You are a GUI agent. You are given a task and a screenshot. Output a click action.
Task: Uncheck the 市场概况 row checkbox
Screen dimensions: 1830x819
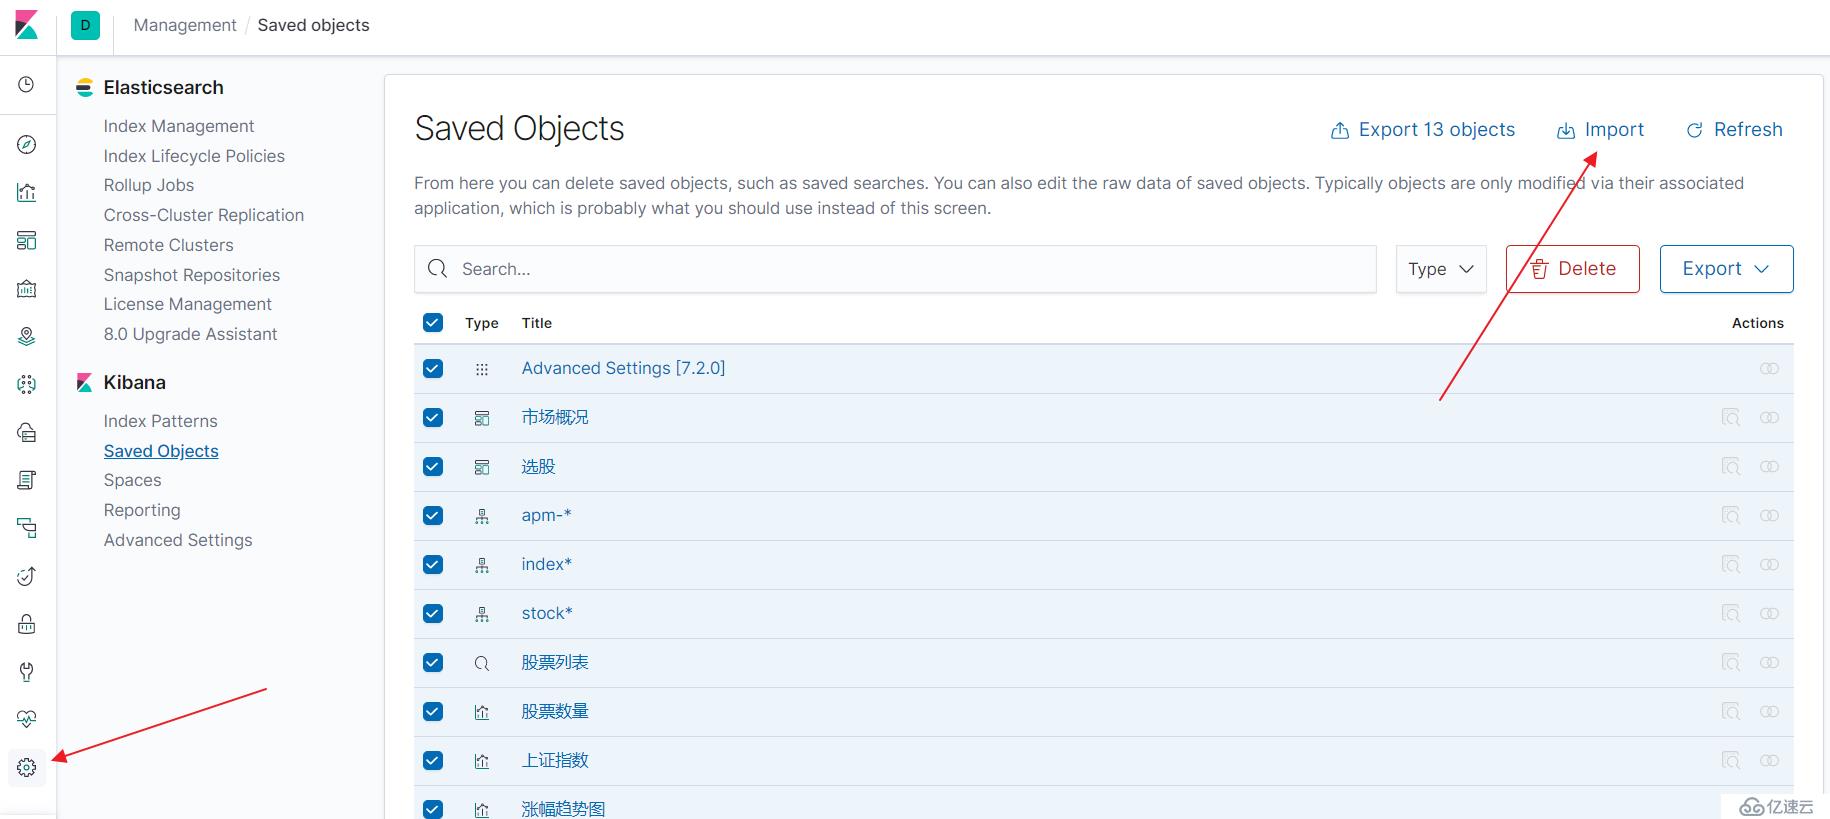pos(433,417)
